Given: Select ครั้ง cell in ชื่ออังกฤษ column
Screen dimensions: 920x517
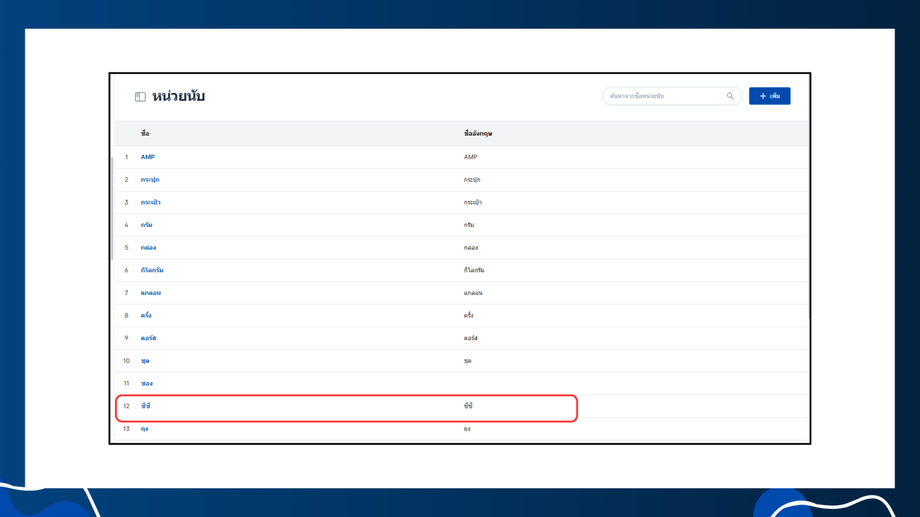Looking at the screenshot, I should (468, 315).
